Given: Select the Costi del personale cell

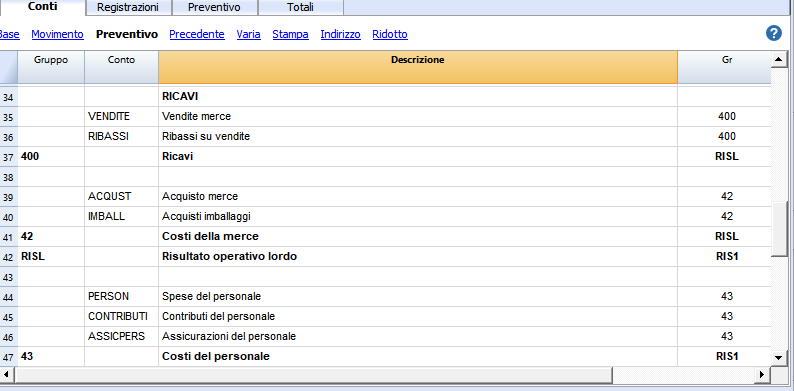Looking at the screenshot, I should tap(418, 357).
